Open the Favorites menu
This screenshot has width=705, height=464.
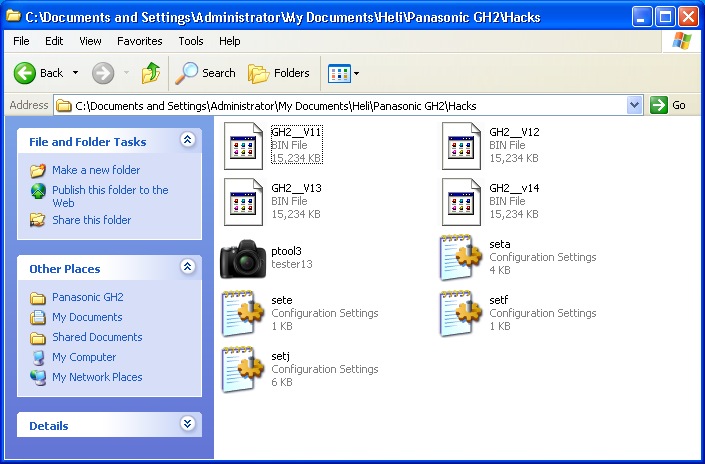click(139, 41)
